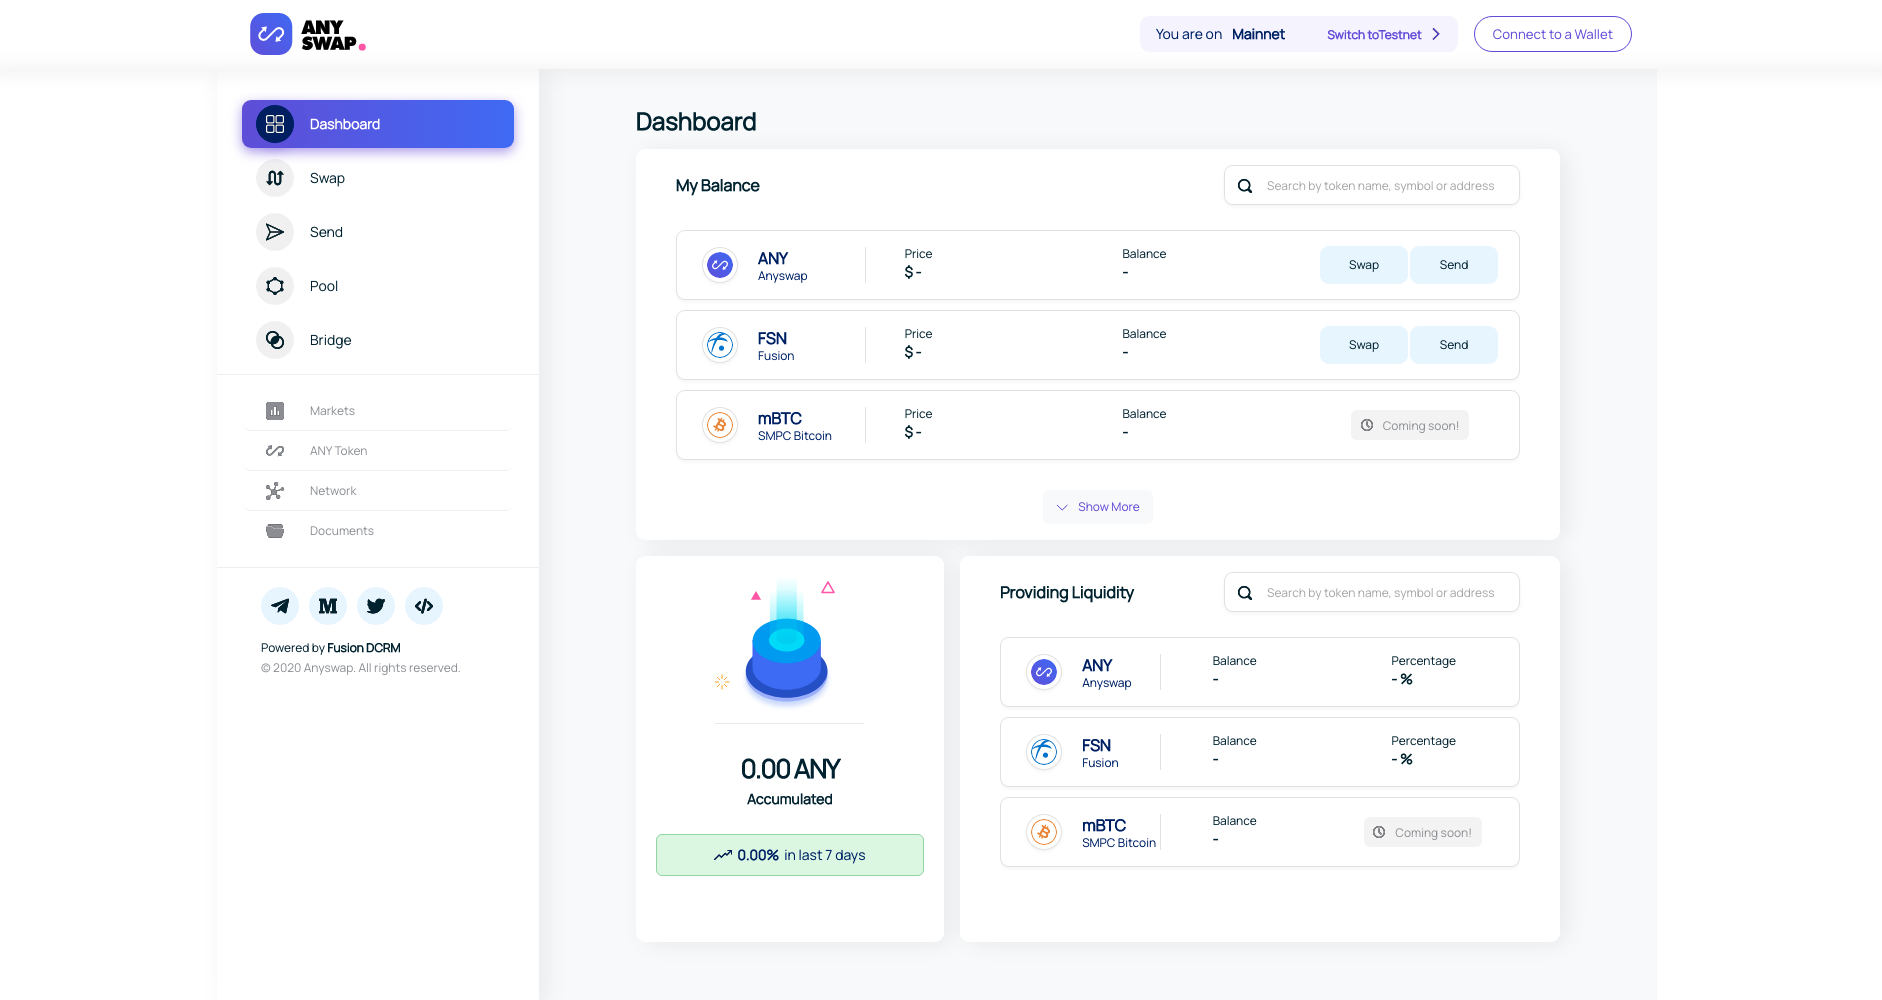Open the code repository icon
Image resolution: width=1882 pixels, height=1000 pixels.
[424, 606]
